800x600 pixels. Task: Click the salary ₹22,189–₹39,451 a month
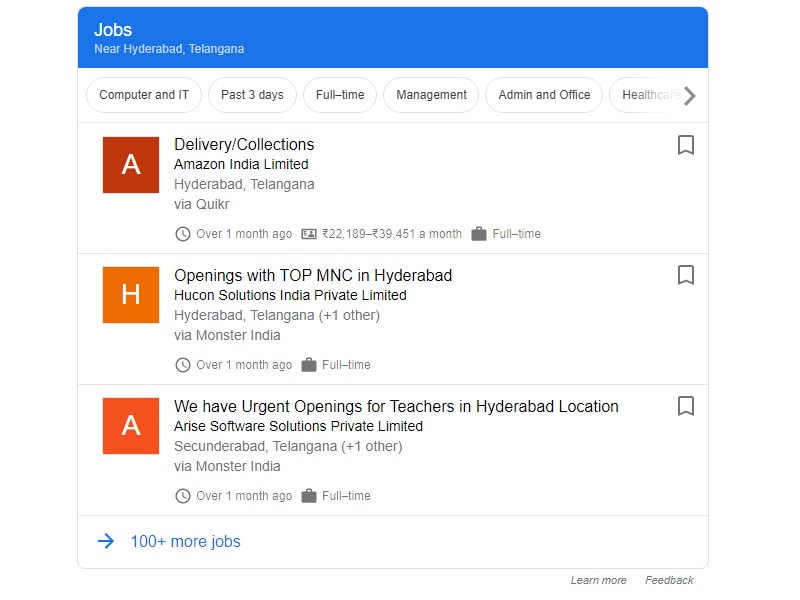391,234
